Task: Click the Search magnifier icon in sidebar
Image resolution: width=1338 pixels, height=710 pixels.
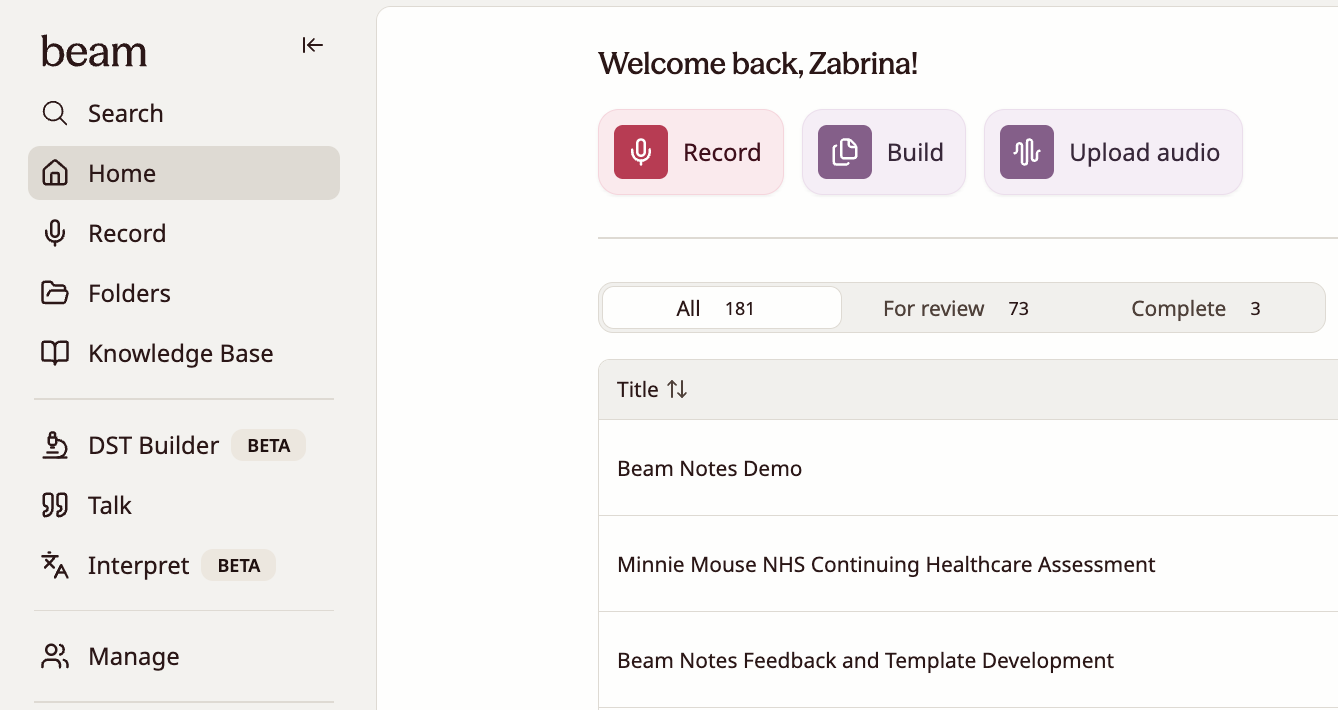Action: [x=55, y=113]
